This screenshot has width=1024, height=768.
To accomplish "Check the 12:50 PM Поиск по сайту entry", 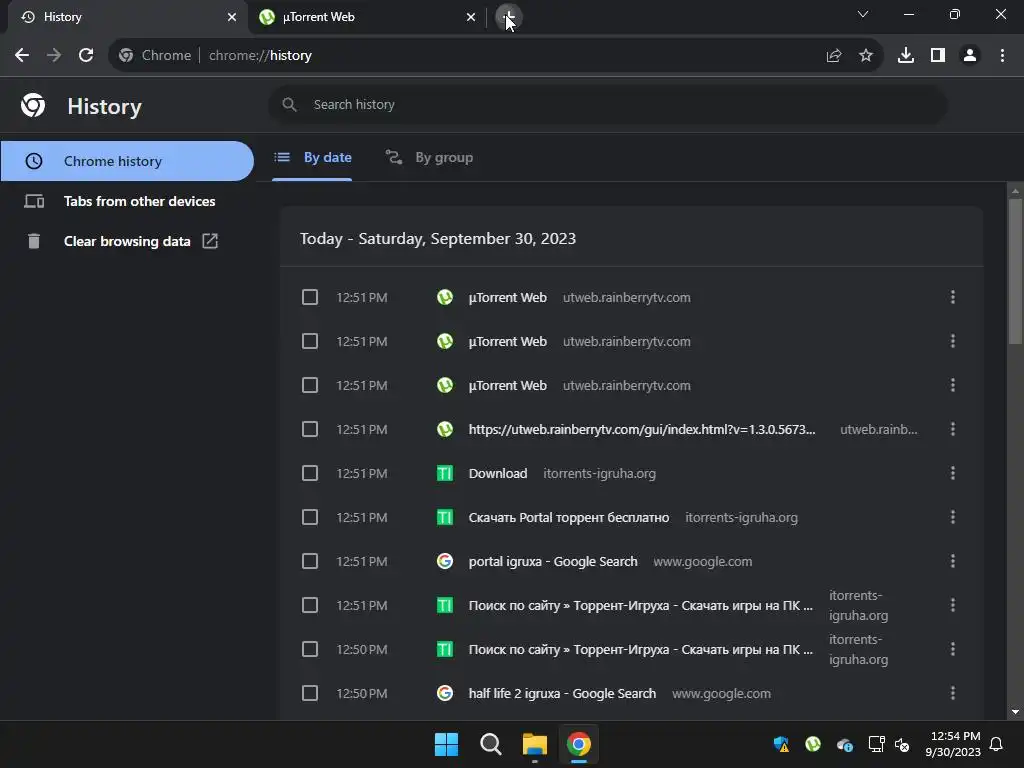I will (310, 649).
